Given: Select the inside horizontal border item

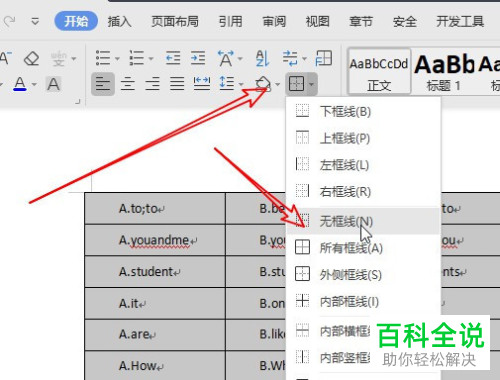Looking at the screenshot, I should tap(332, 331).
